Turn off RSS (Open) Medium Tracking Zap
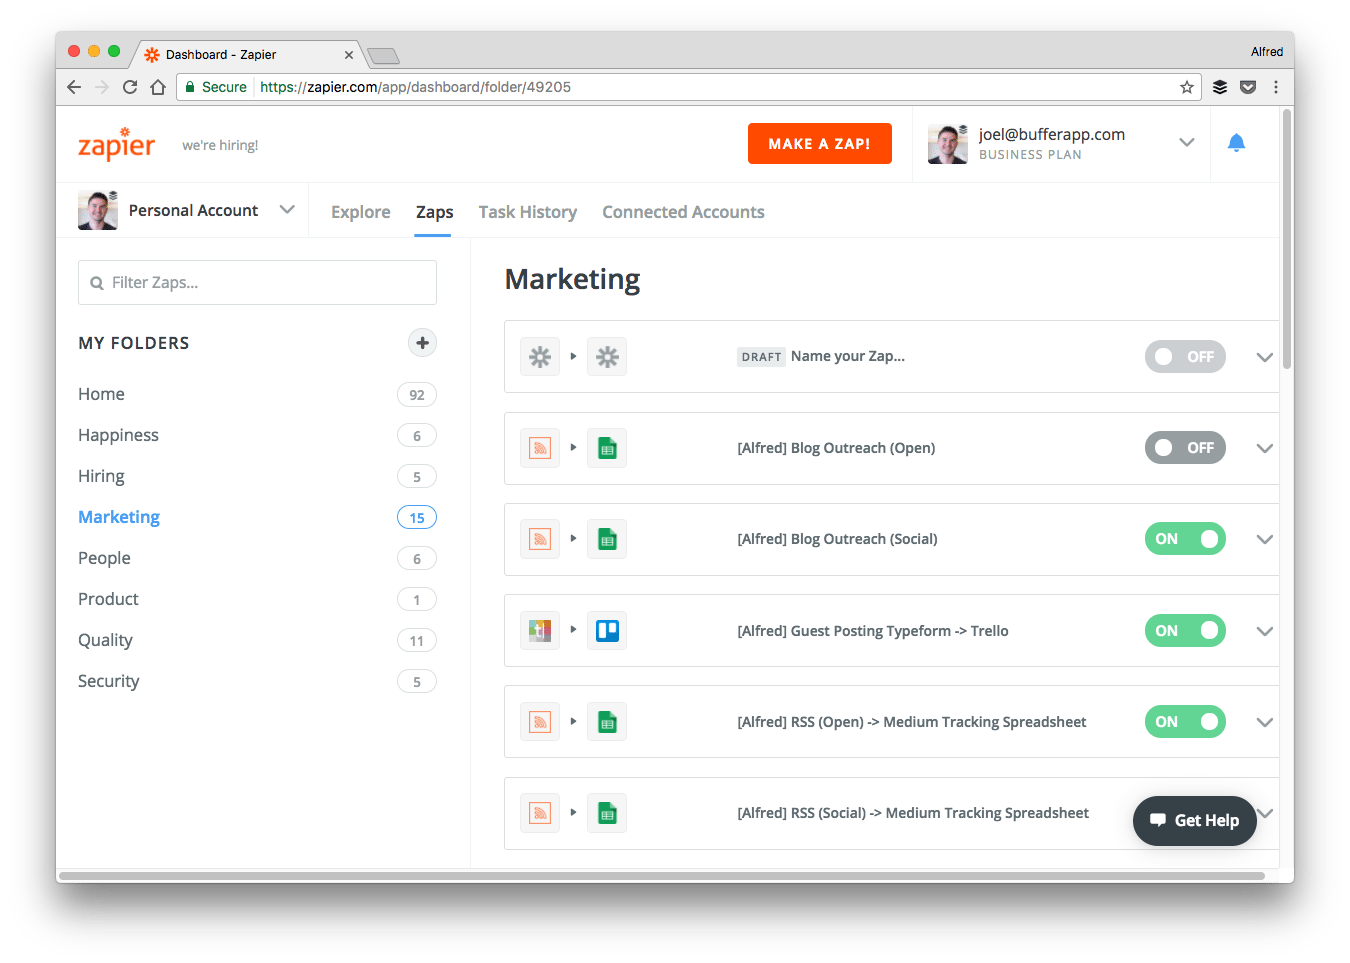 [x=1185, y=722]
